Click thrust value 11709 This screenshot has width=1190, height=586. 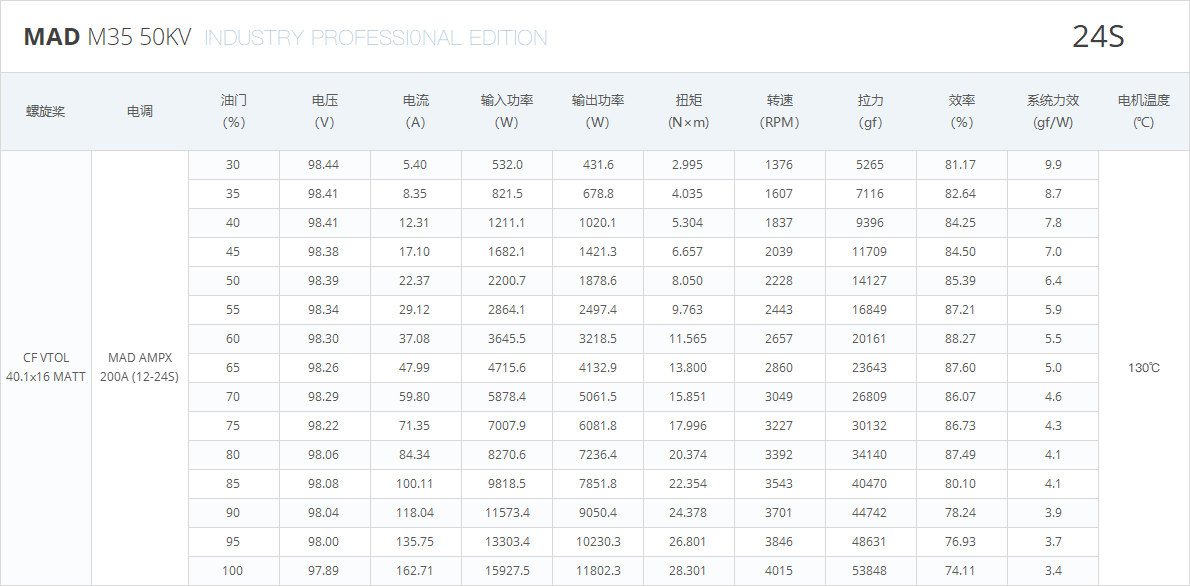point(870,251)
